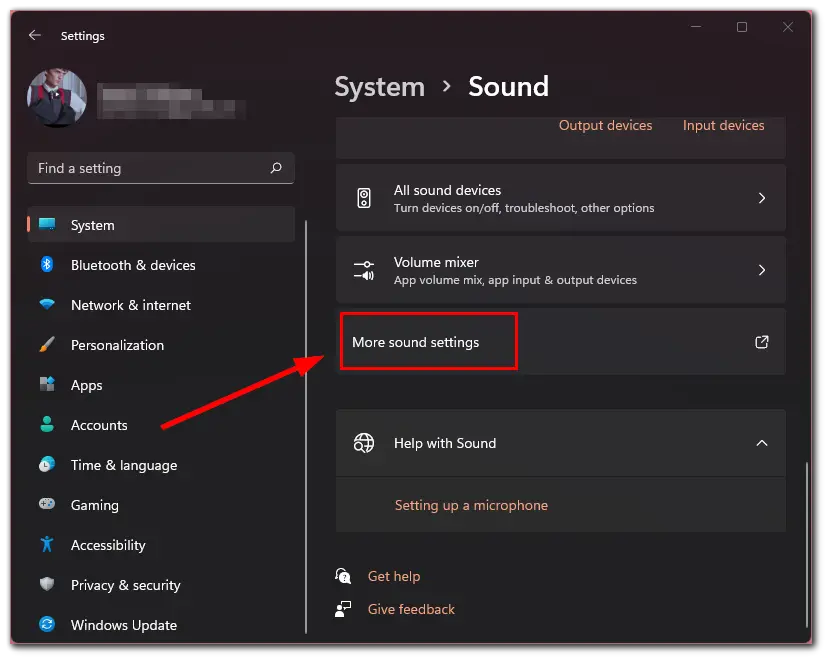Open the Get help link
The image size is (830, 662).
pos(394,576)
